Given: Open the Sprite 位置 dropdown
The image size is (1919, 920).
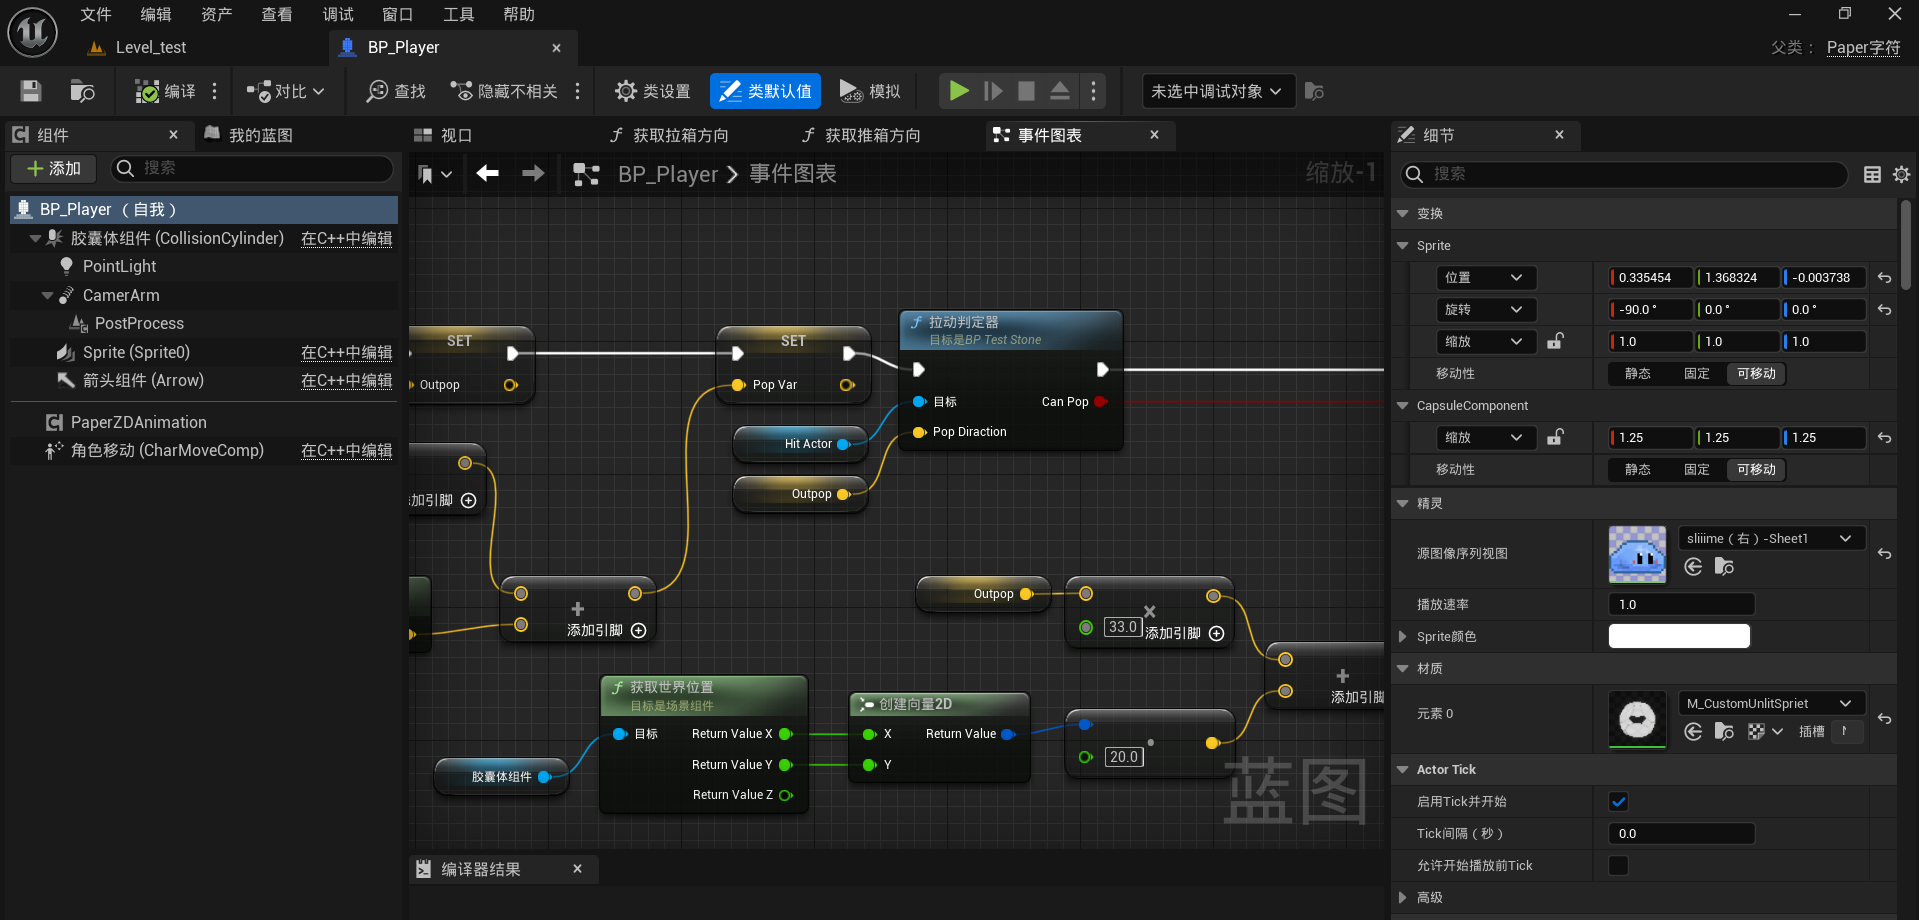Looking at the screenshot, I should [1484, 277].
